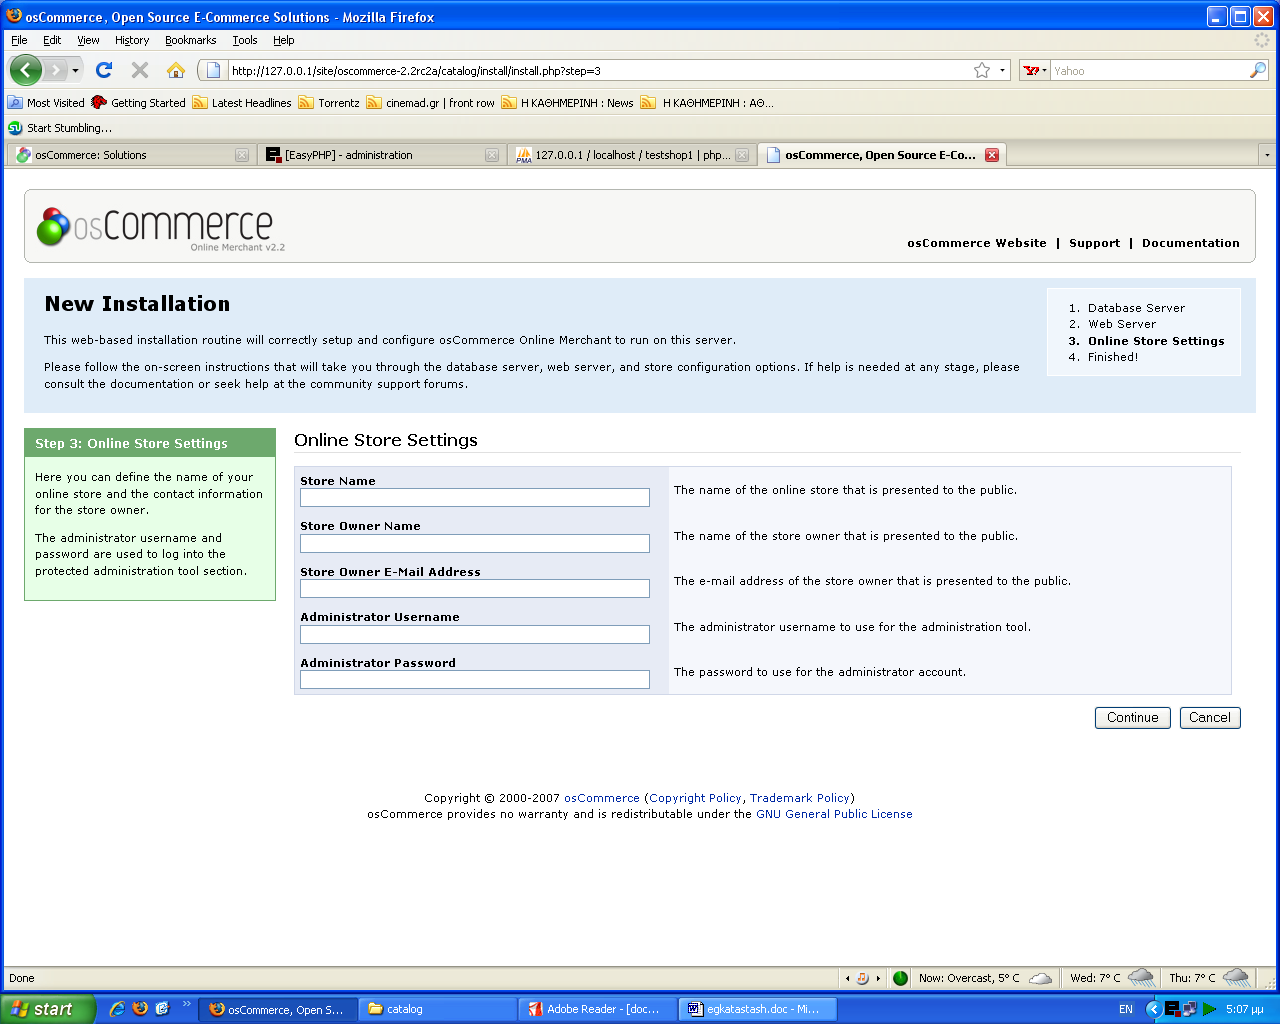Open the Copyright Policy link
This screenshot has width=1280, height=1024.
(x=695, y=798)
